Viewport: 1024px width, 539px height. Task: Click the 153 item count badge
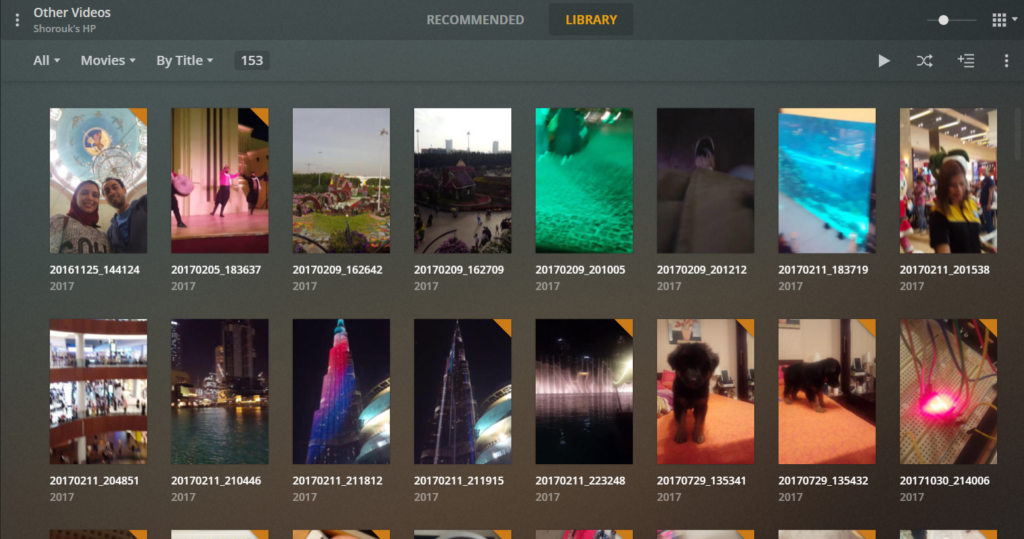(x=251, y=61)
